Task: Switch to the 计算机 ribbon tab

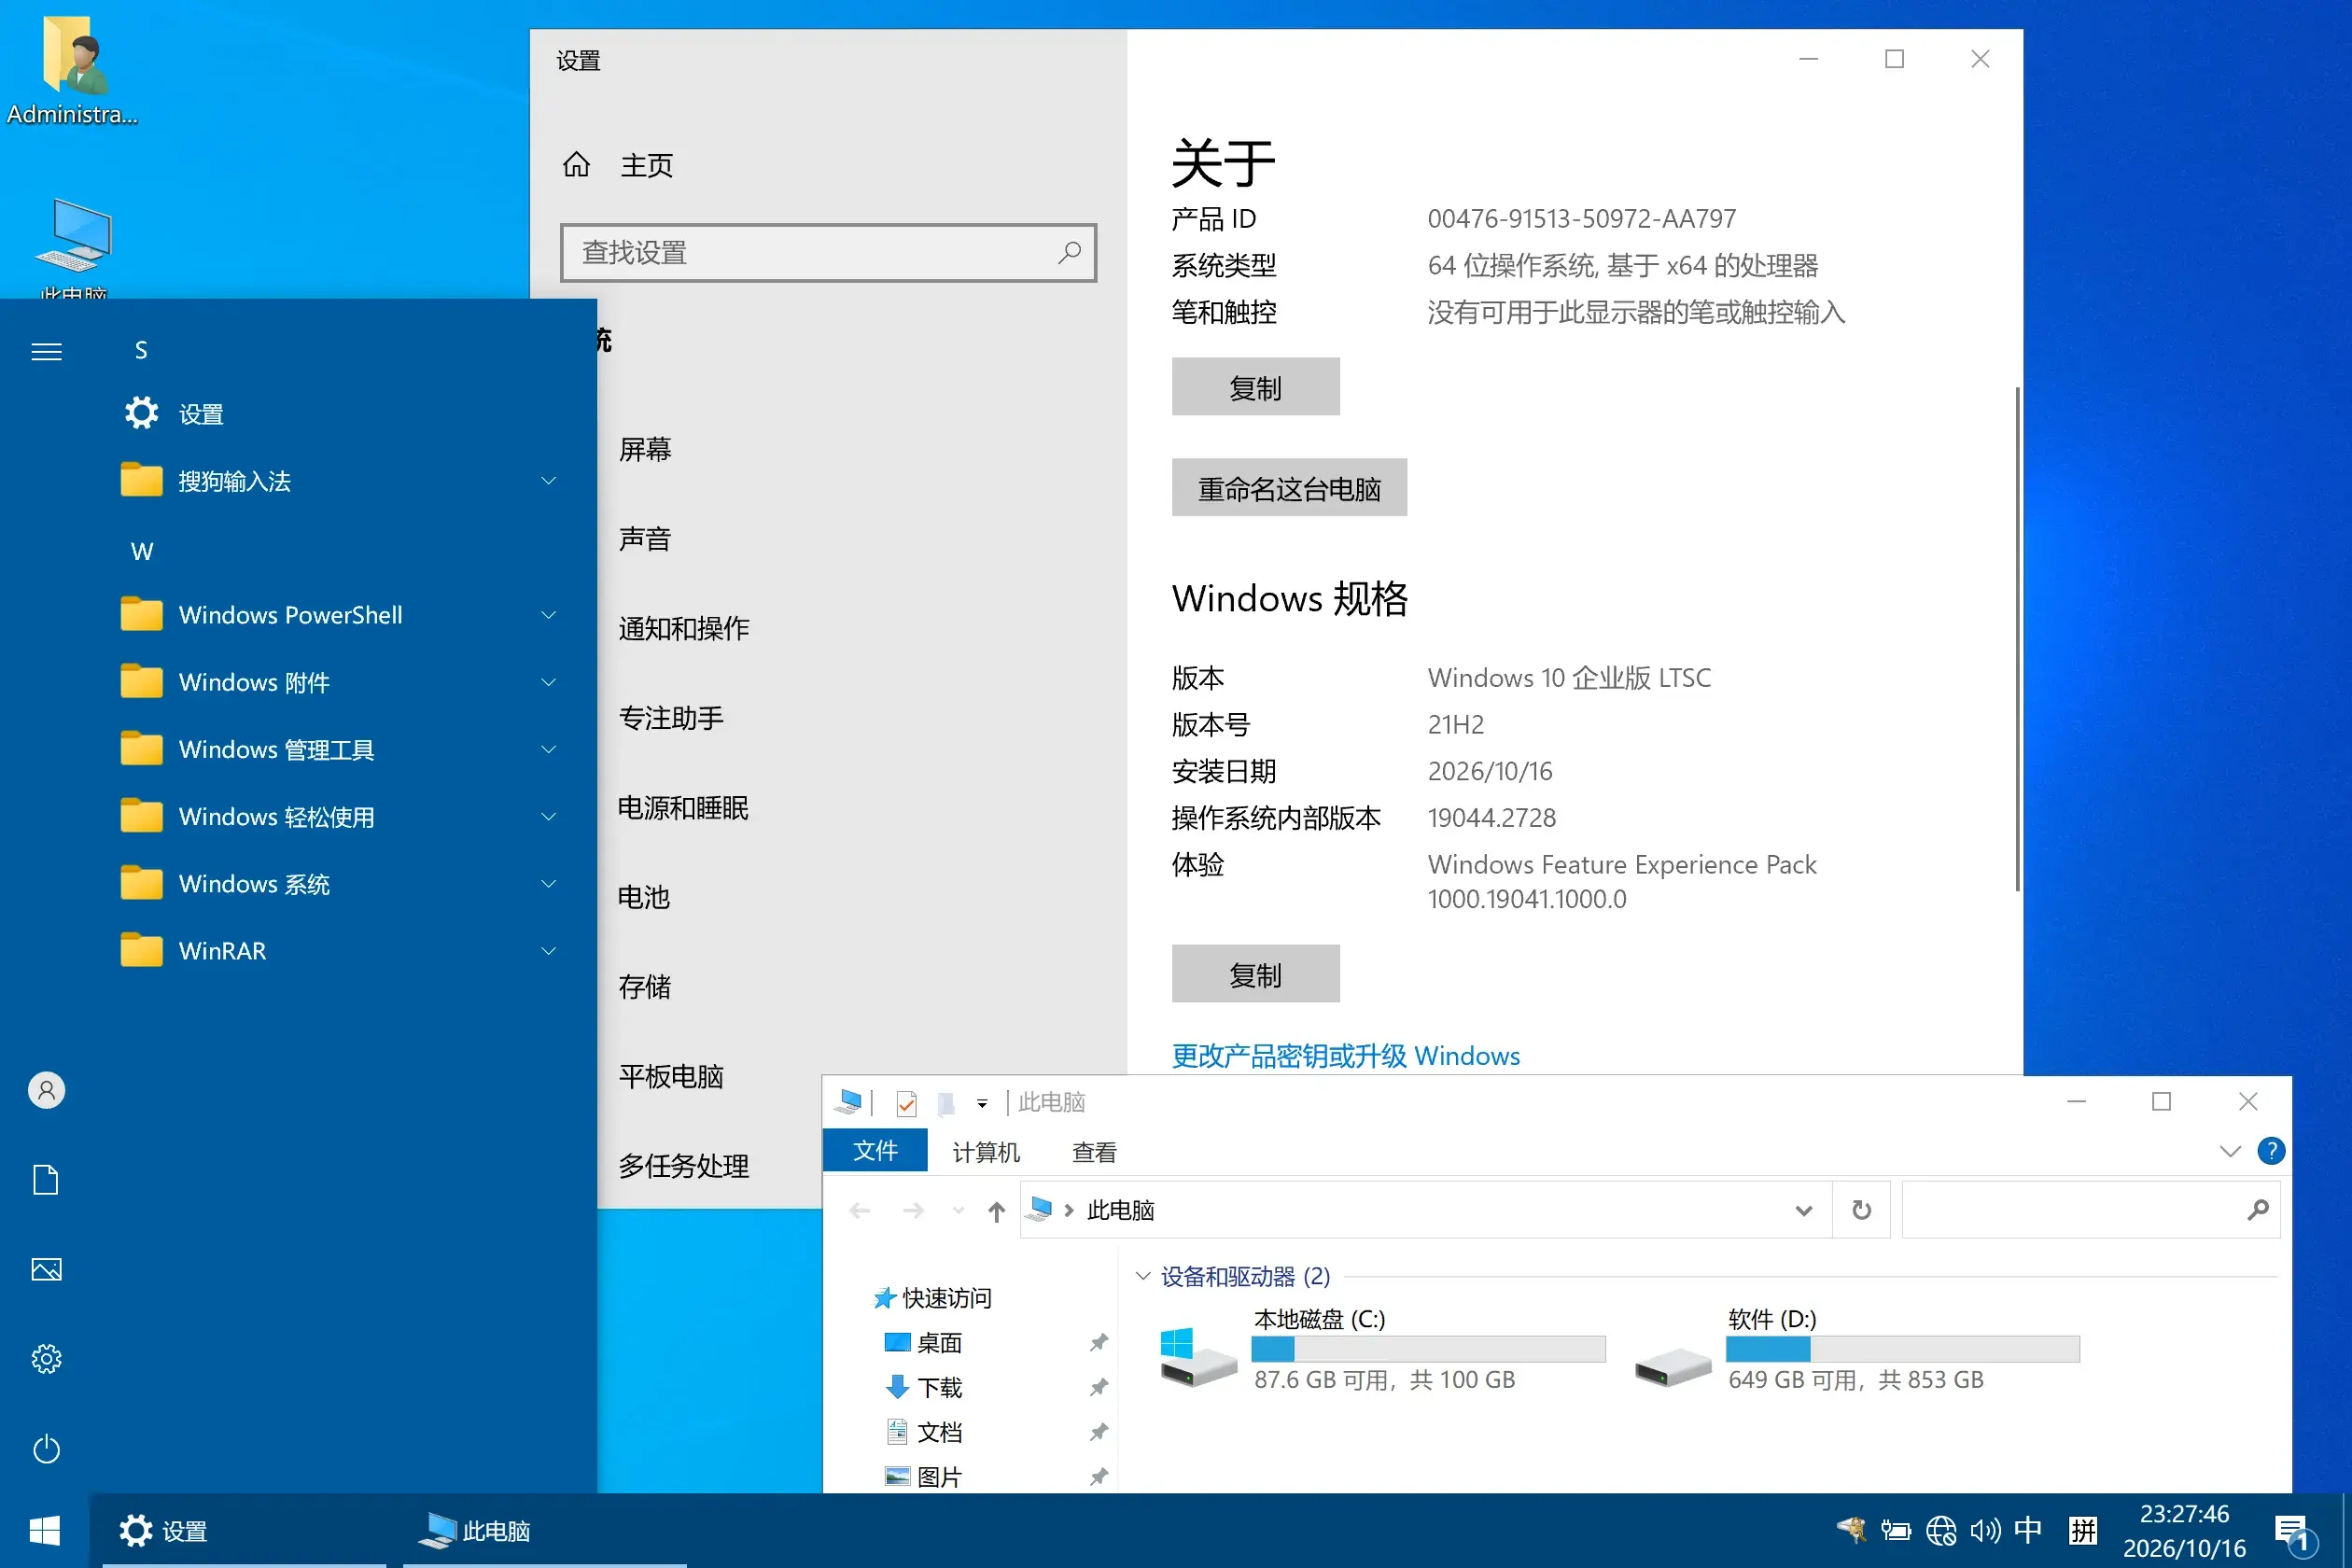Action: [986, 1152]
